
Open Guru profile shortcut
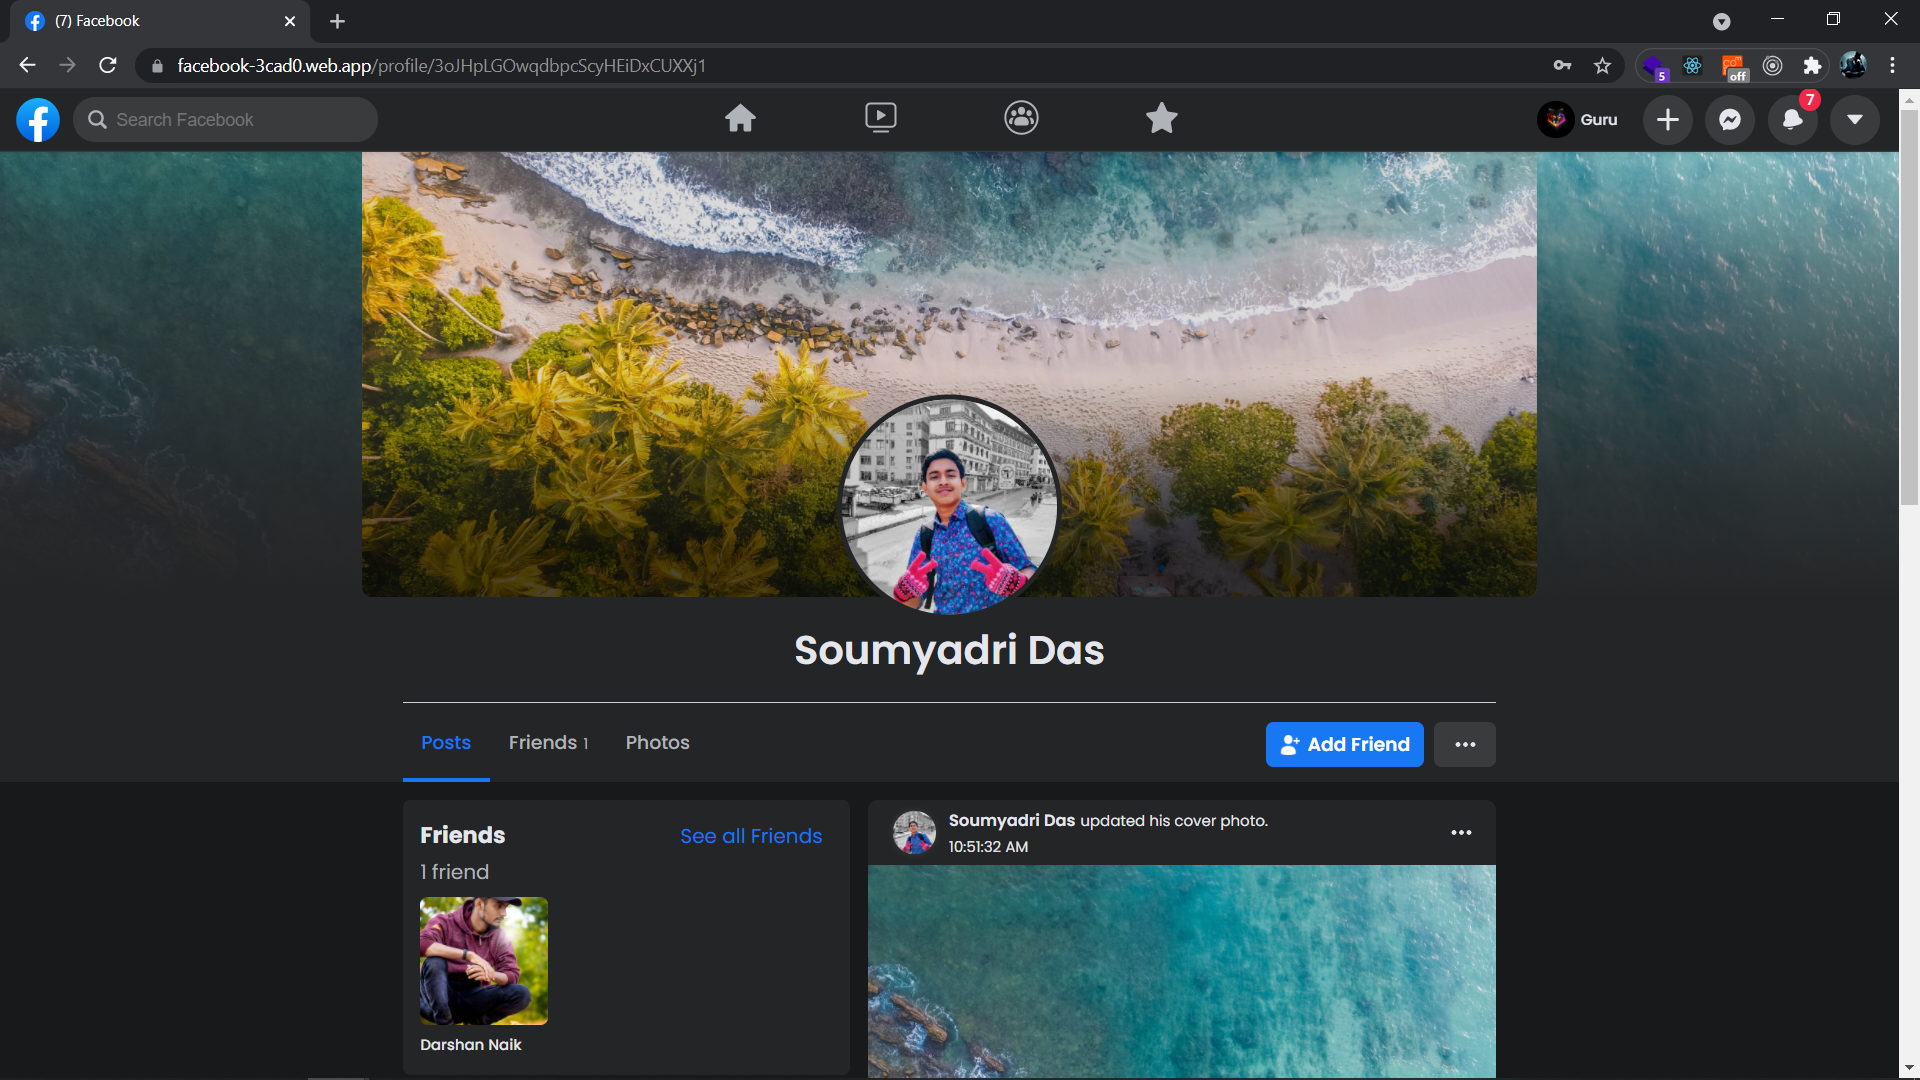coord(1578,120)
